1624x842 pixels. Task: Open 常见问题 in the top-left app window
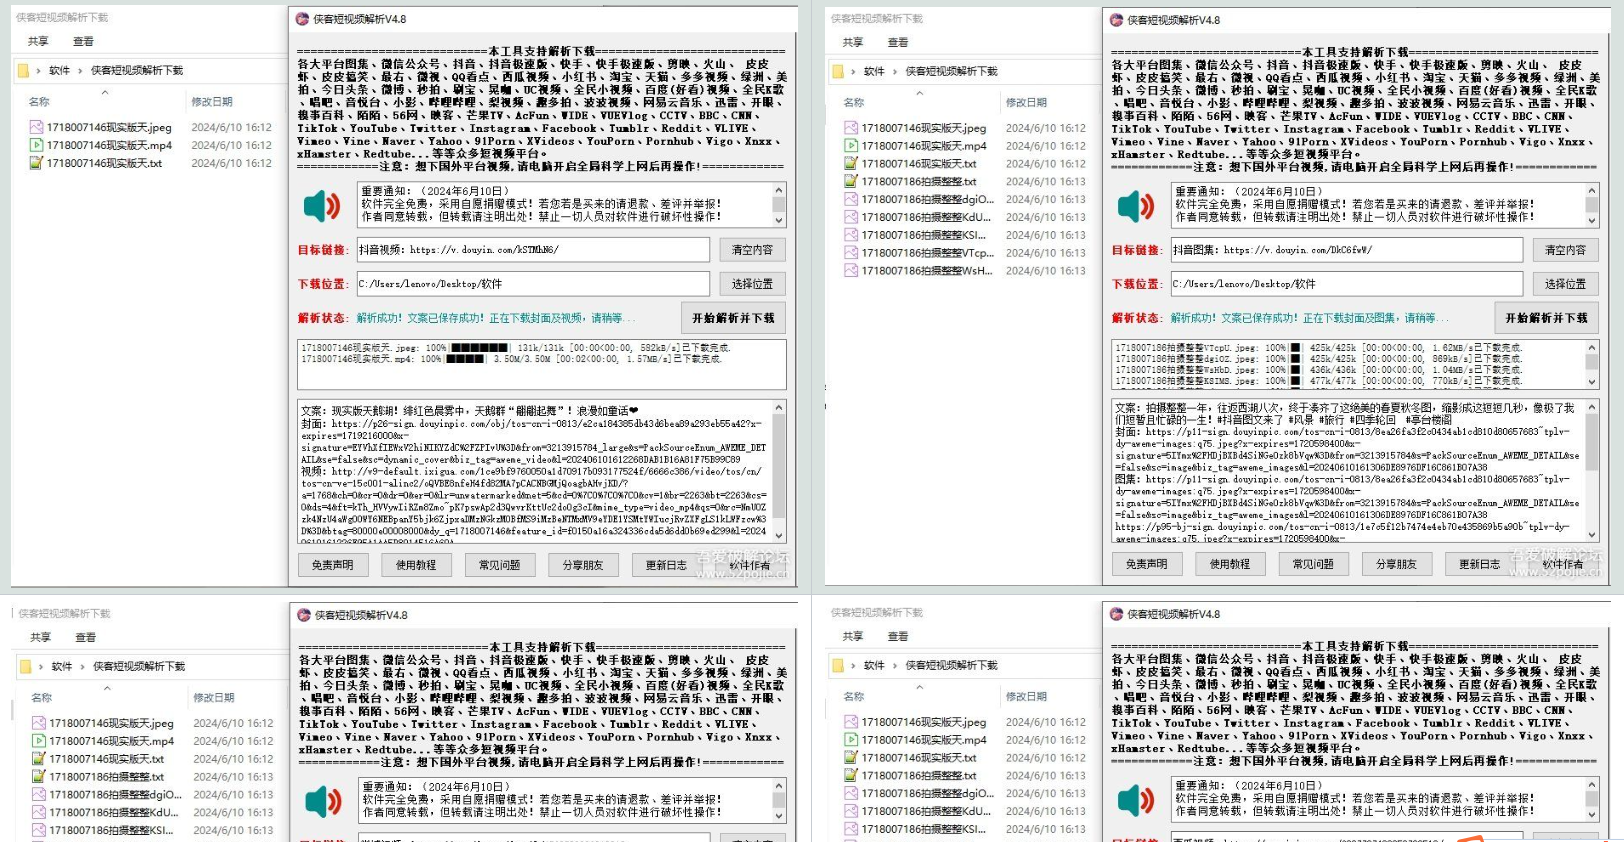click(x=499, y=565)
